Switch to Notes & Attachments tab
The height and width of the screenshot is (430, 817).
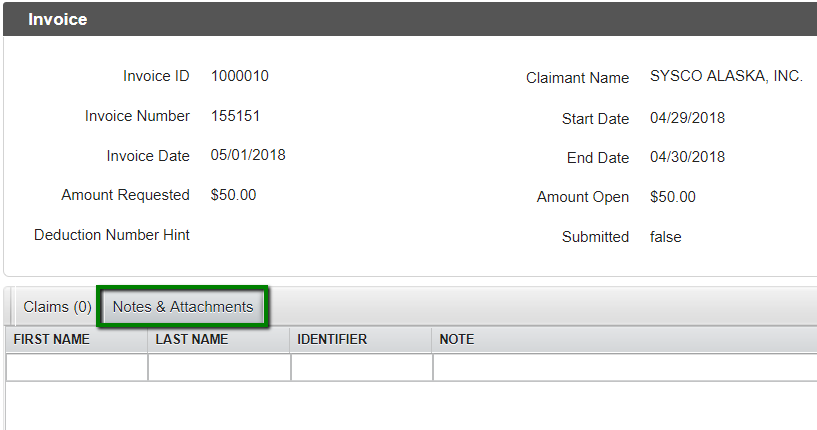click(183, 307)
